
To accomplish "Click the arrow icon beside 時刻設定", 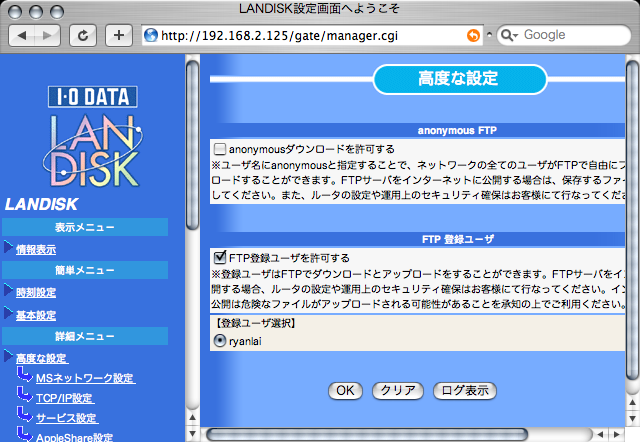I will [8, 290].
